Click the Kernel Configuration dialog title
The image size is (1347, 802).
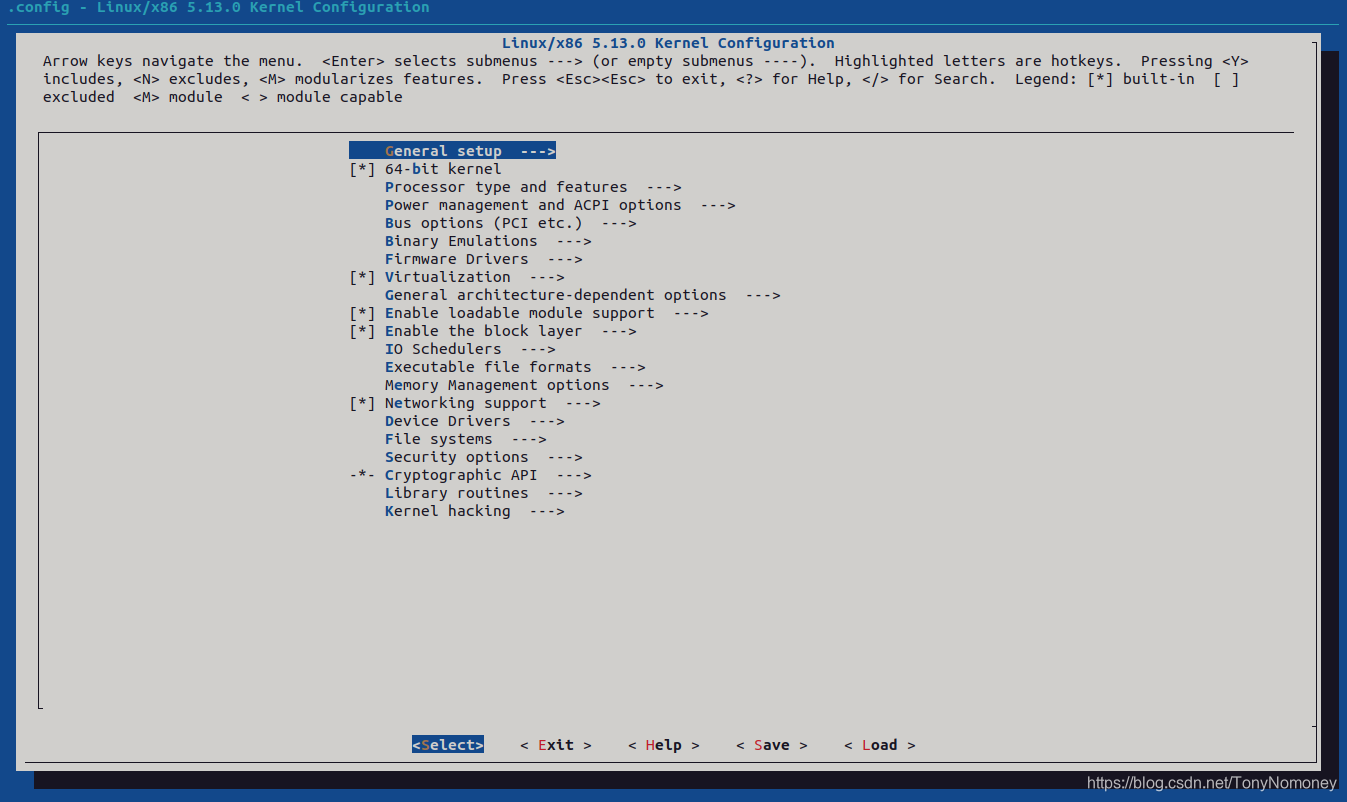(x=668, y=43)
